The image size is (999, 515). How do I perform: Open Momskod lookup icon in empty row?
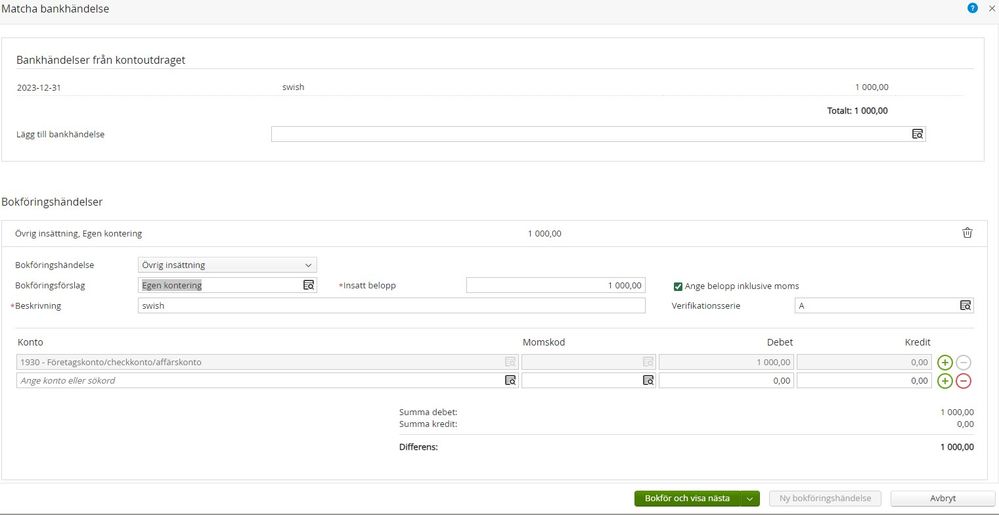tap(647, 381)
